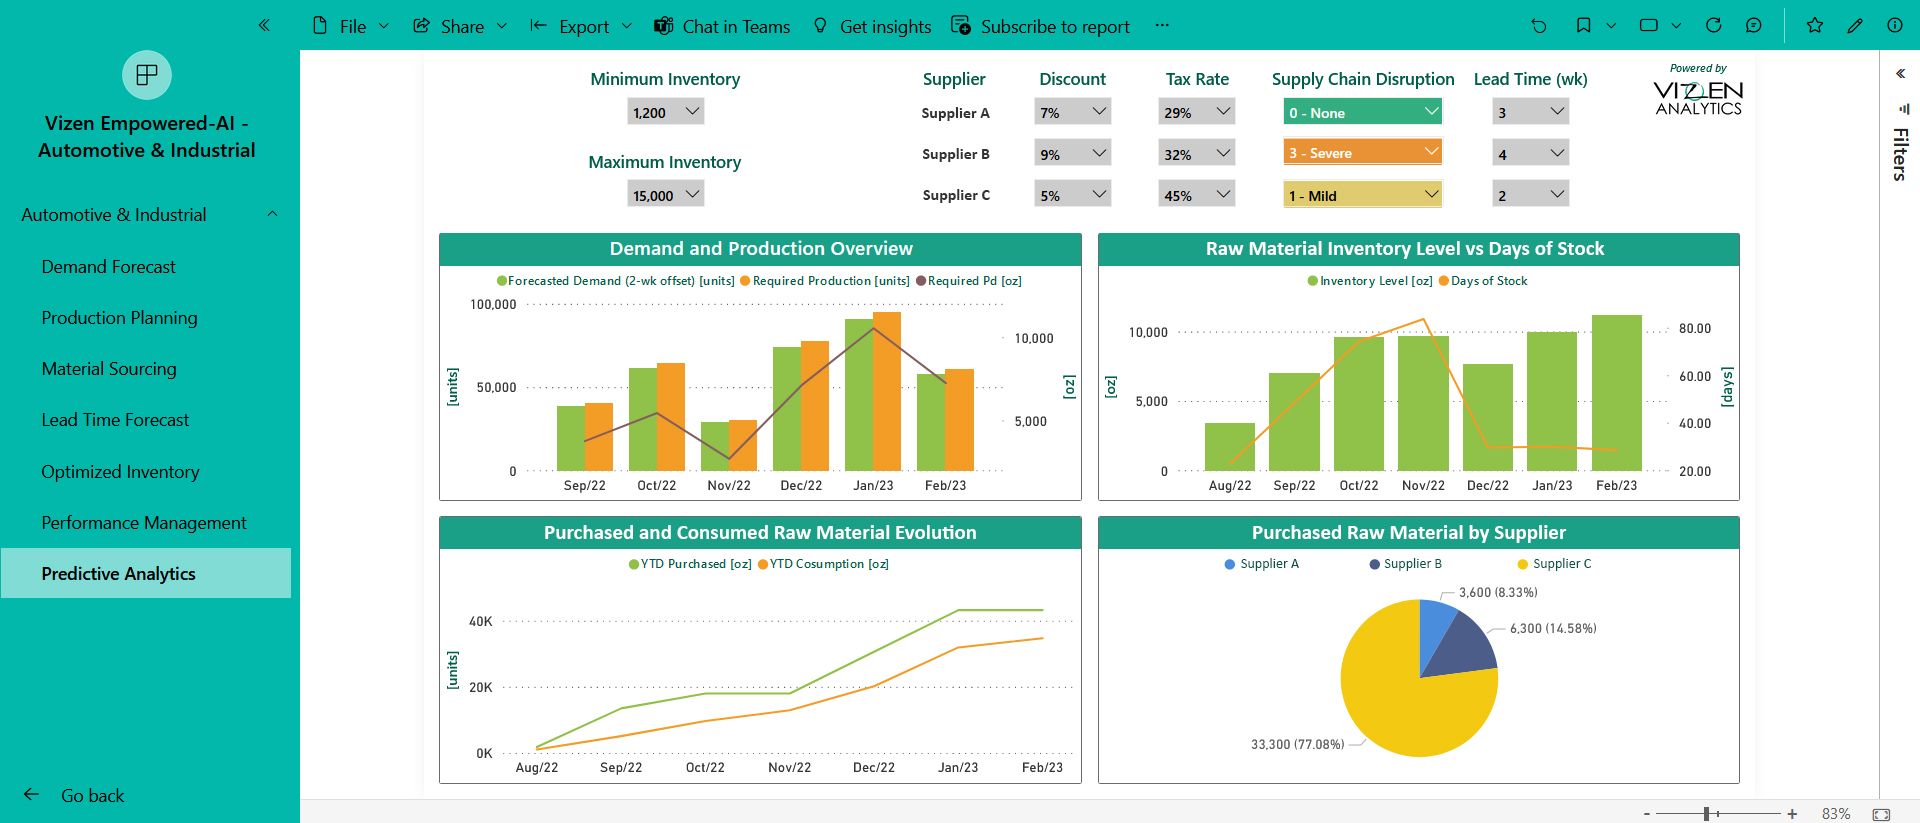Open Supplier C lead time 2 dropdown
The image size is (1920, 823).
[x=1531, y=195]
